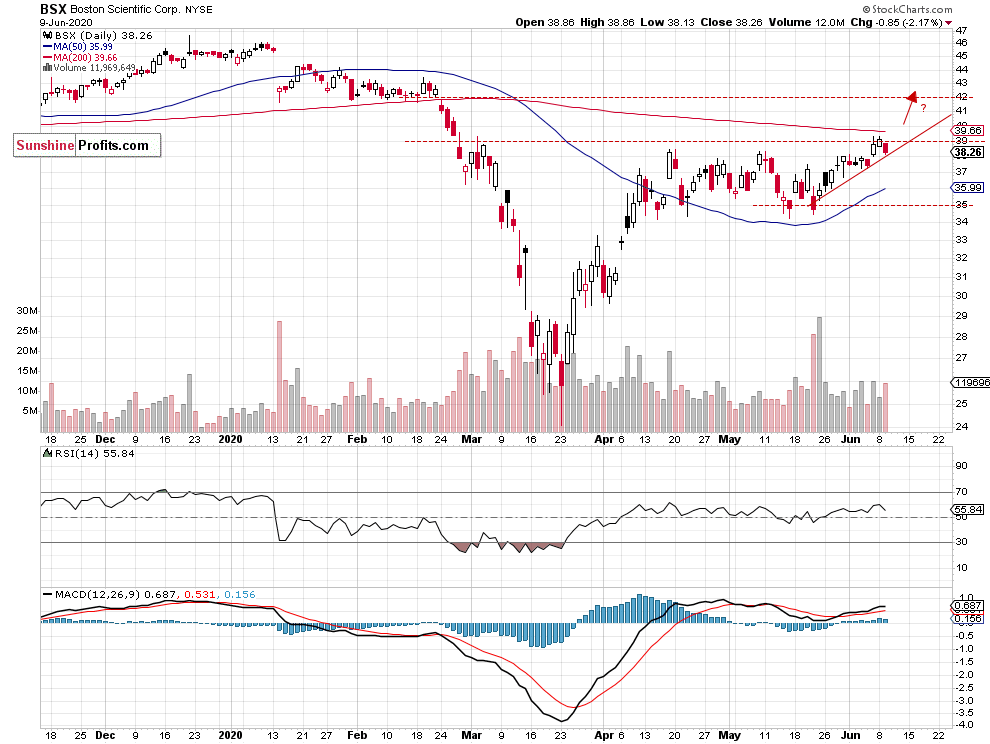
Task: Click the 9-Jun-2020 date stamp
Action: point(66,22)
